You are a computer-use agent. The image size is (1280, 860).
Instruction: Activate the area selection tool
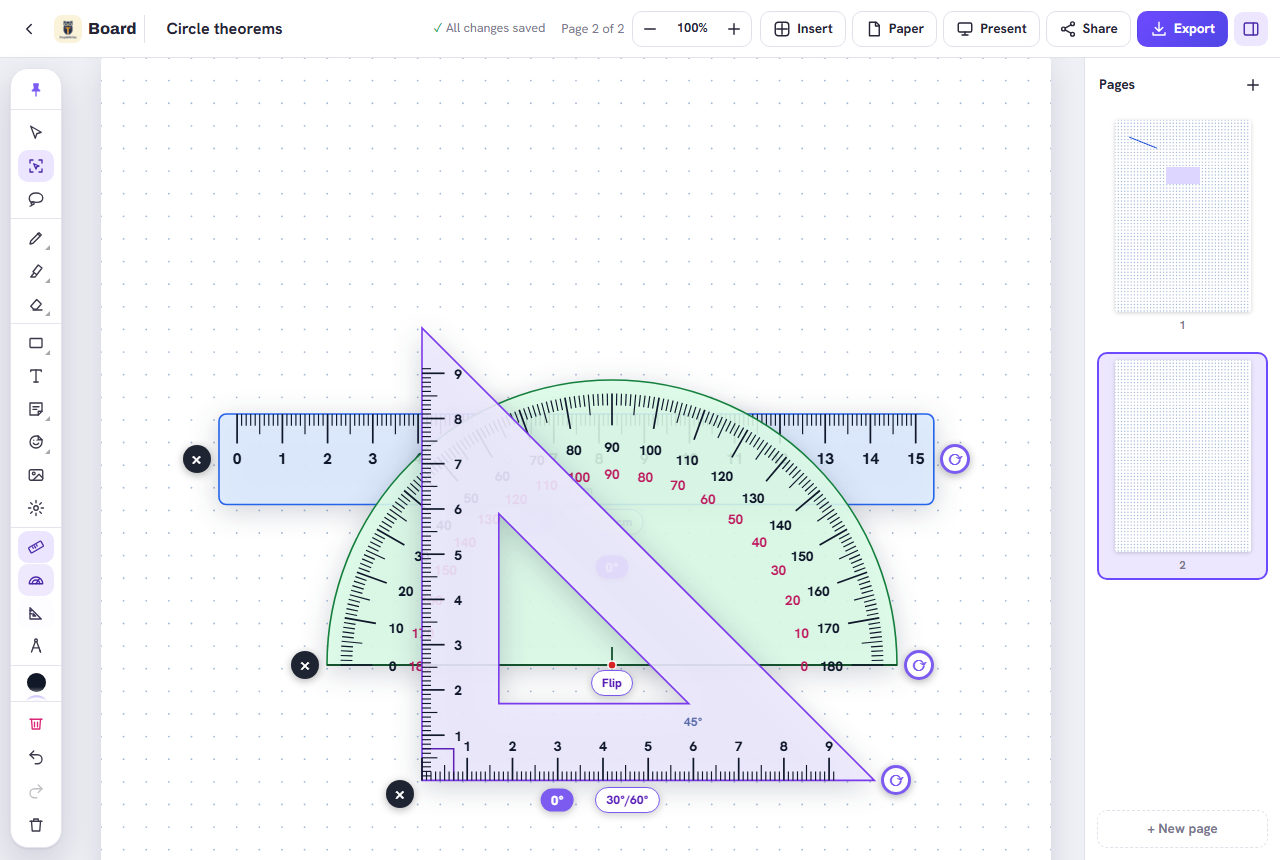click(x=36, y=166)
